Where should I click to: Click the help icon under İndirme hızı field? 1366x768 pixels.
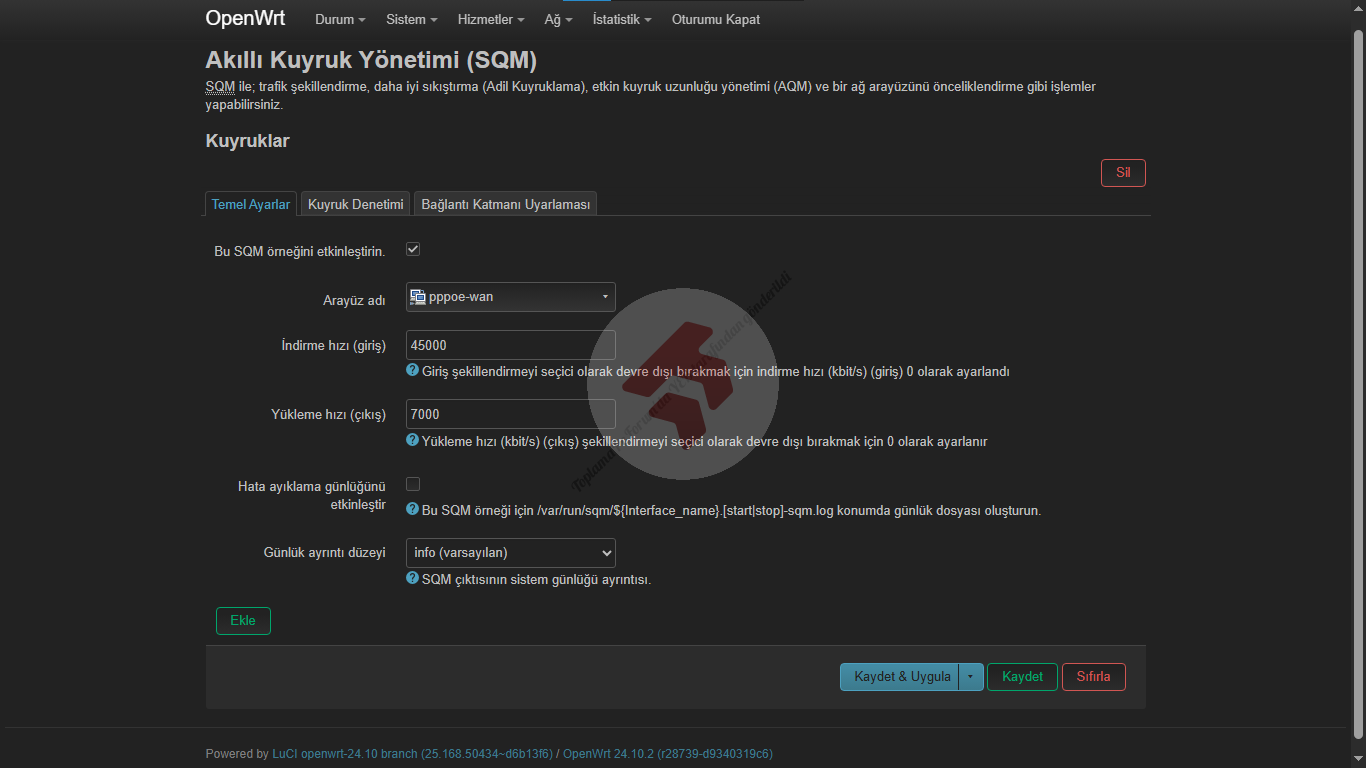click(412, 370)
